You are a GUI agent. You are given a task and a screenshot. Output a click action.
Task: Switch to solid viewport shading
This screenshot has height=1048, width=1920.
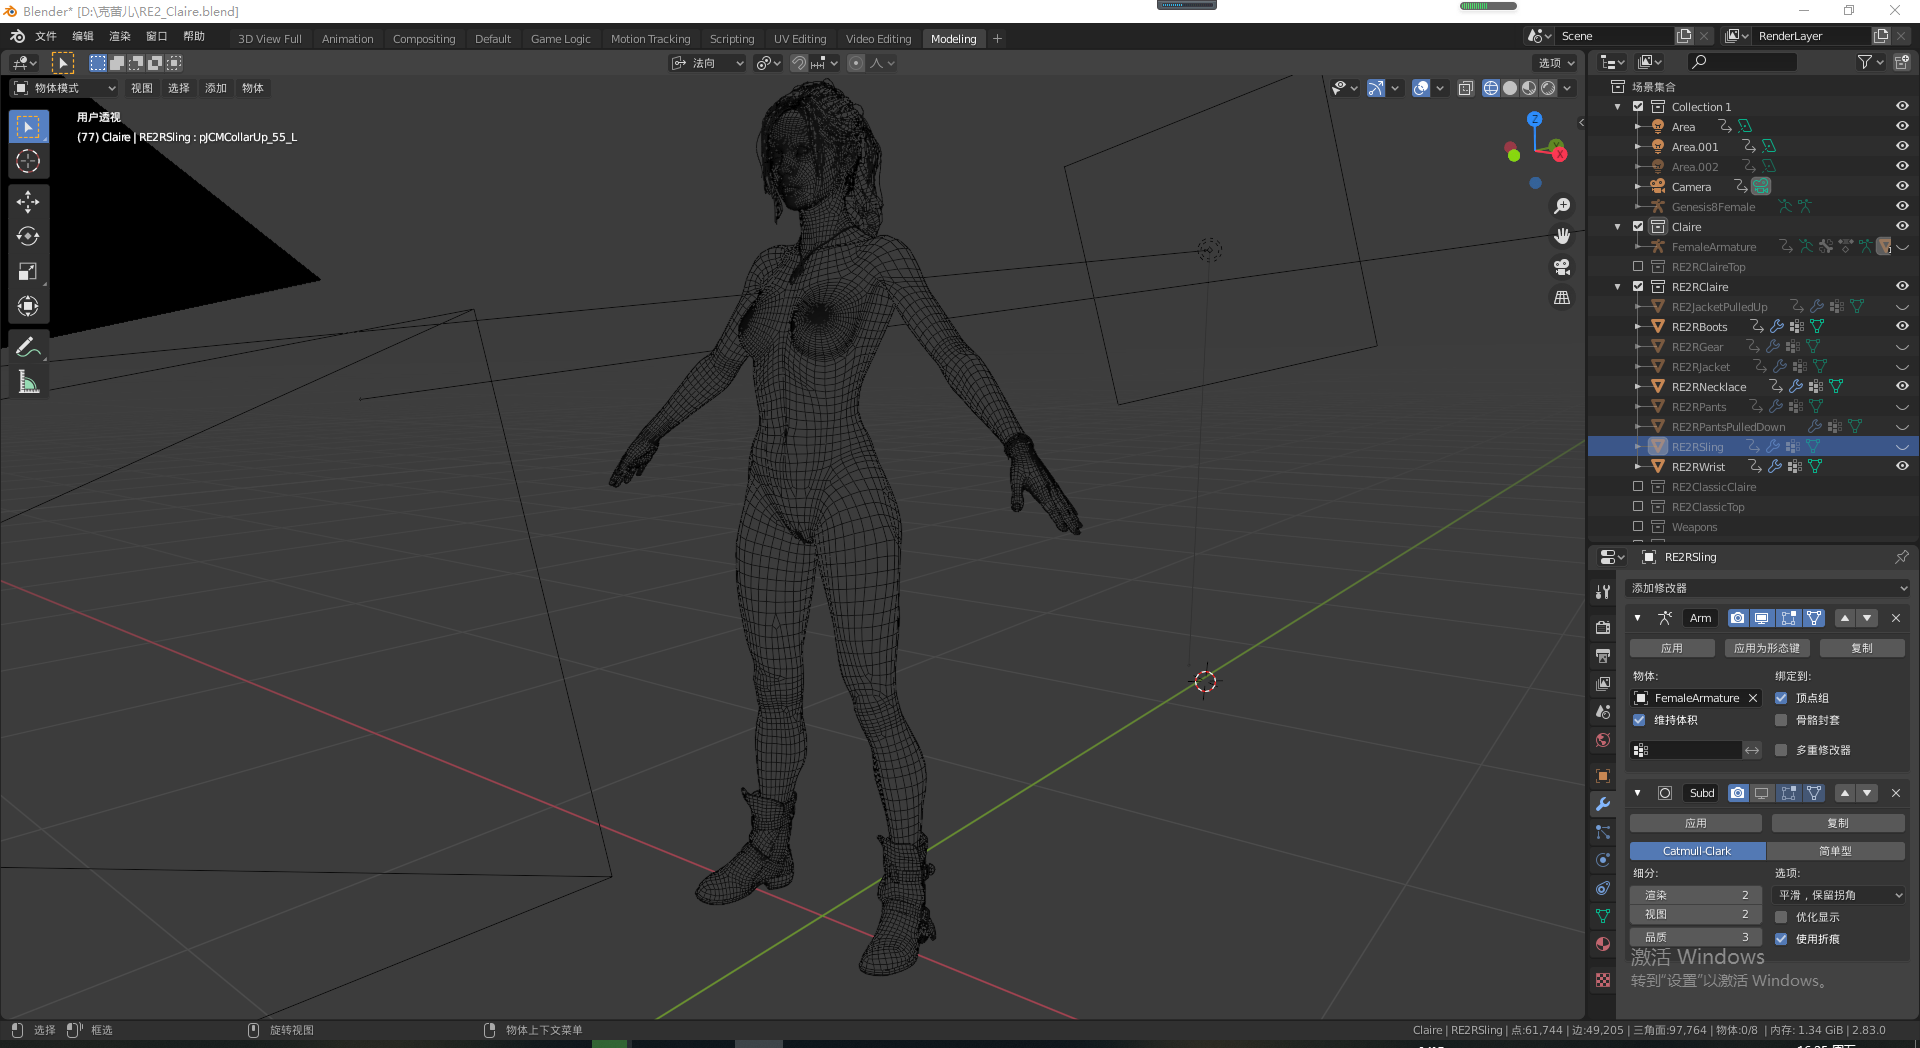click(1510, 88)
